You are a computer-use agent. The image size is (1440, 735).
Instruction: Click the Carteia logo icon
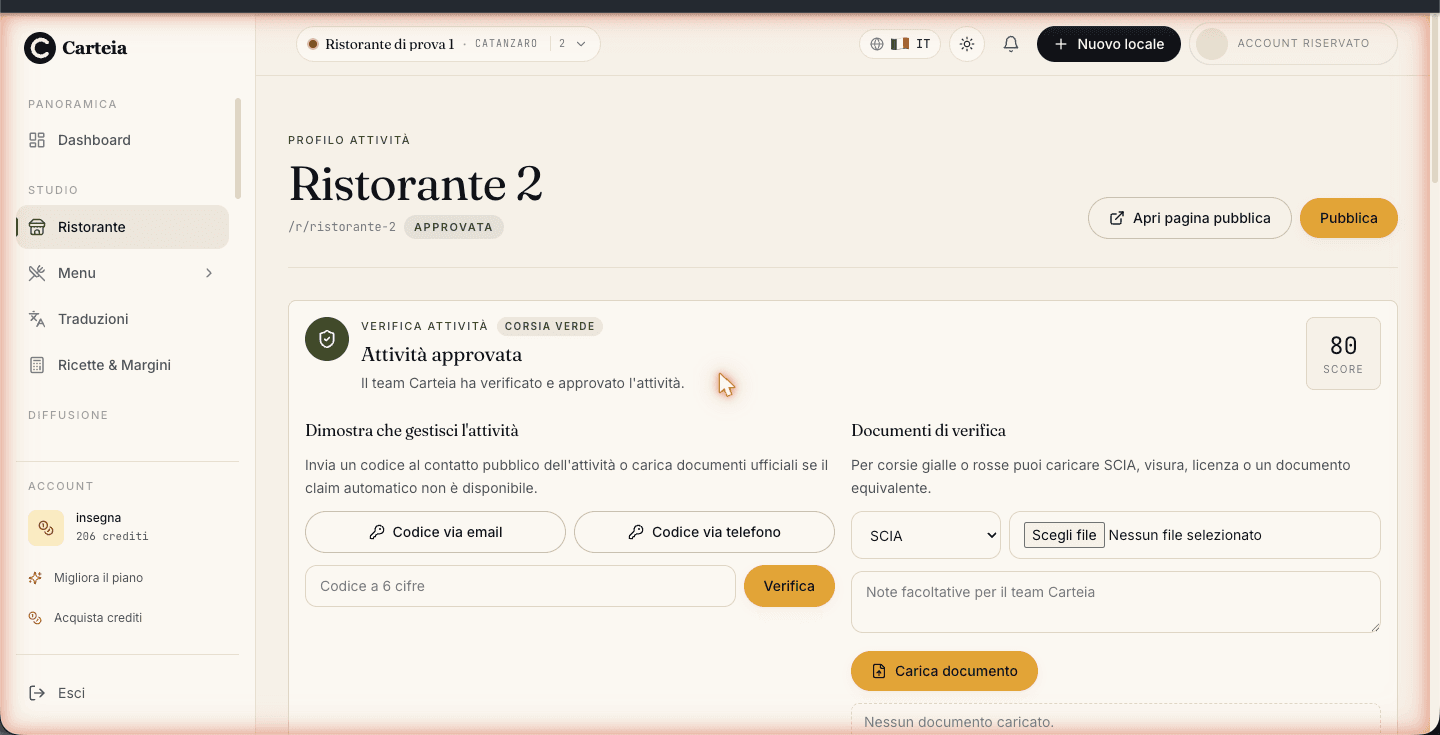40,48
